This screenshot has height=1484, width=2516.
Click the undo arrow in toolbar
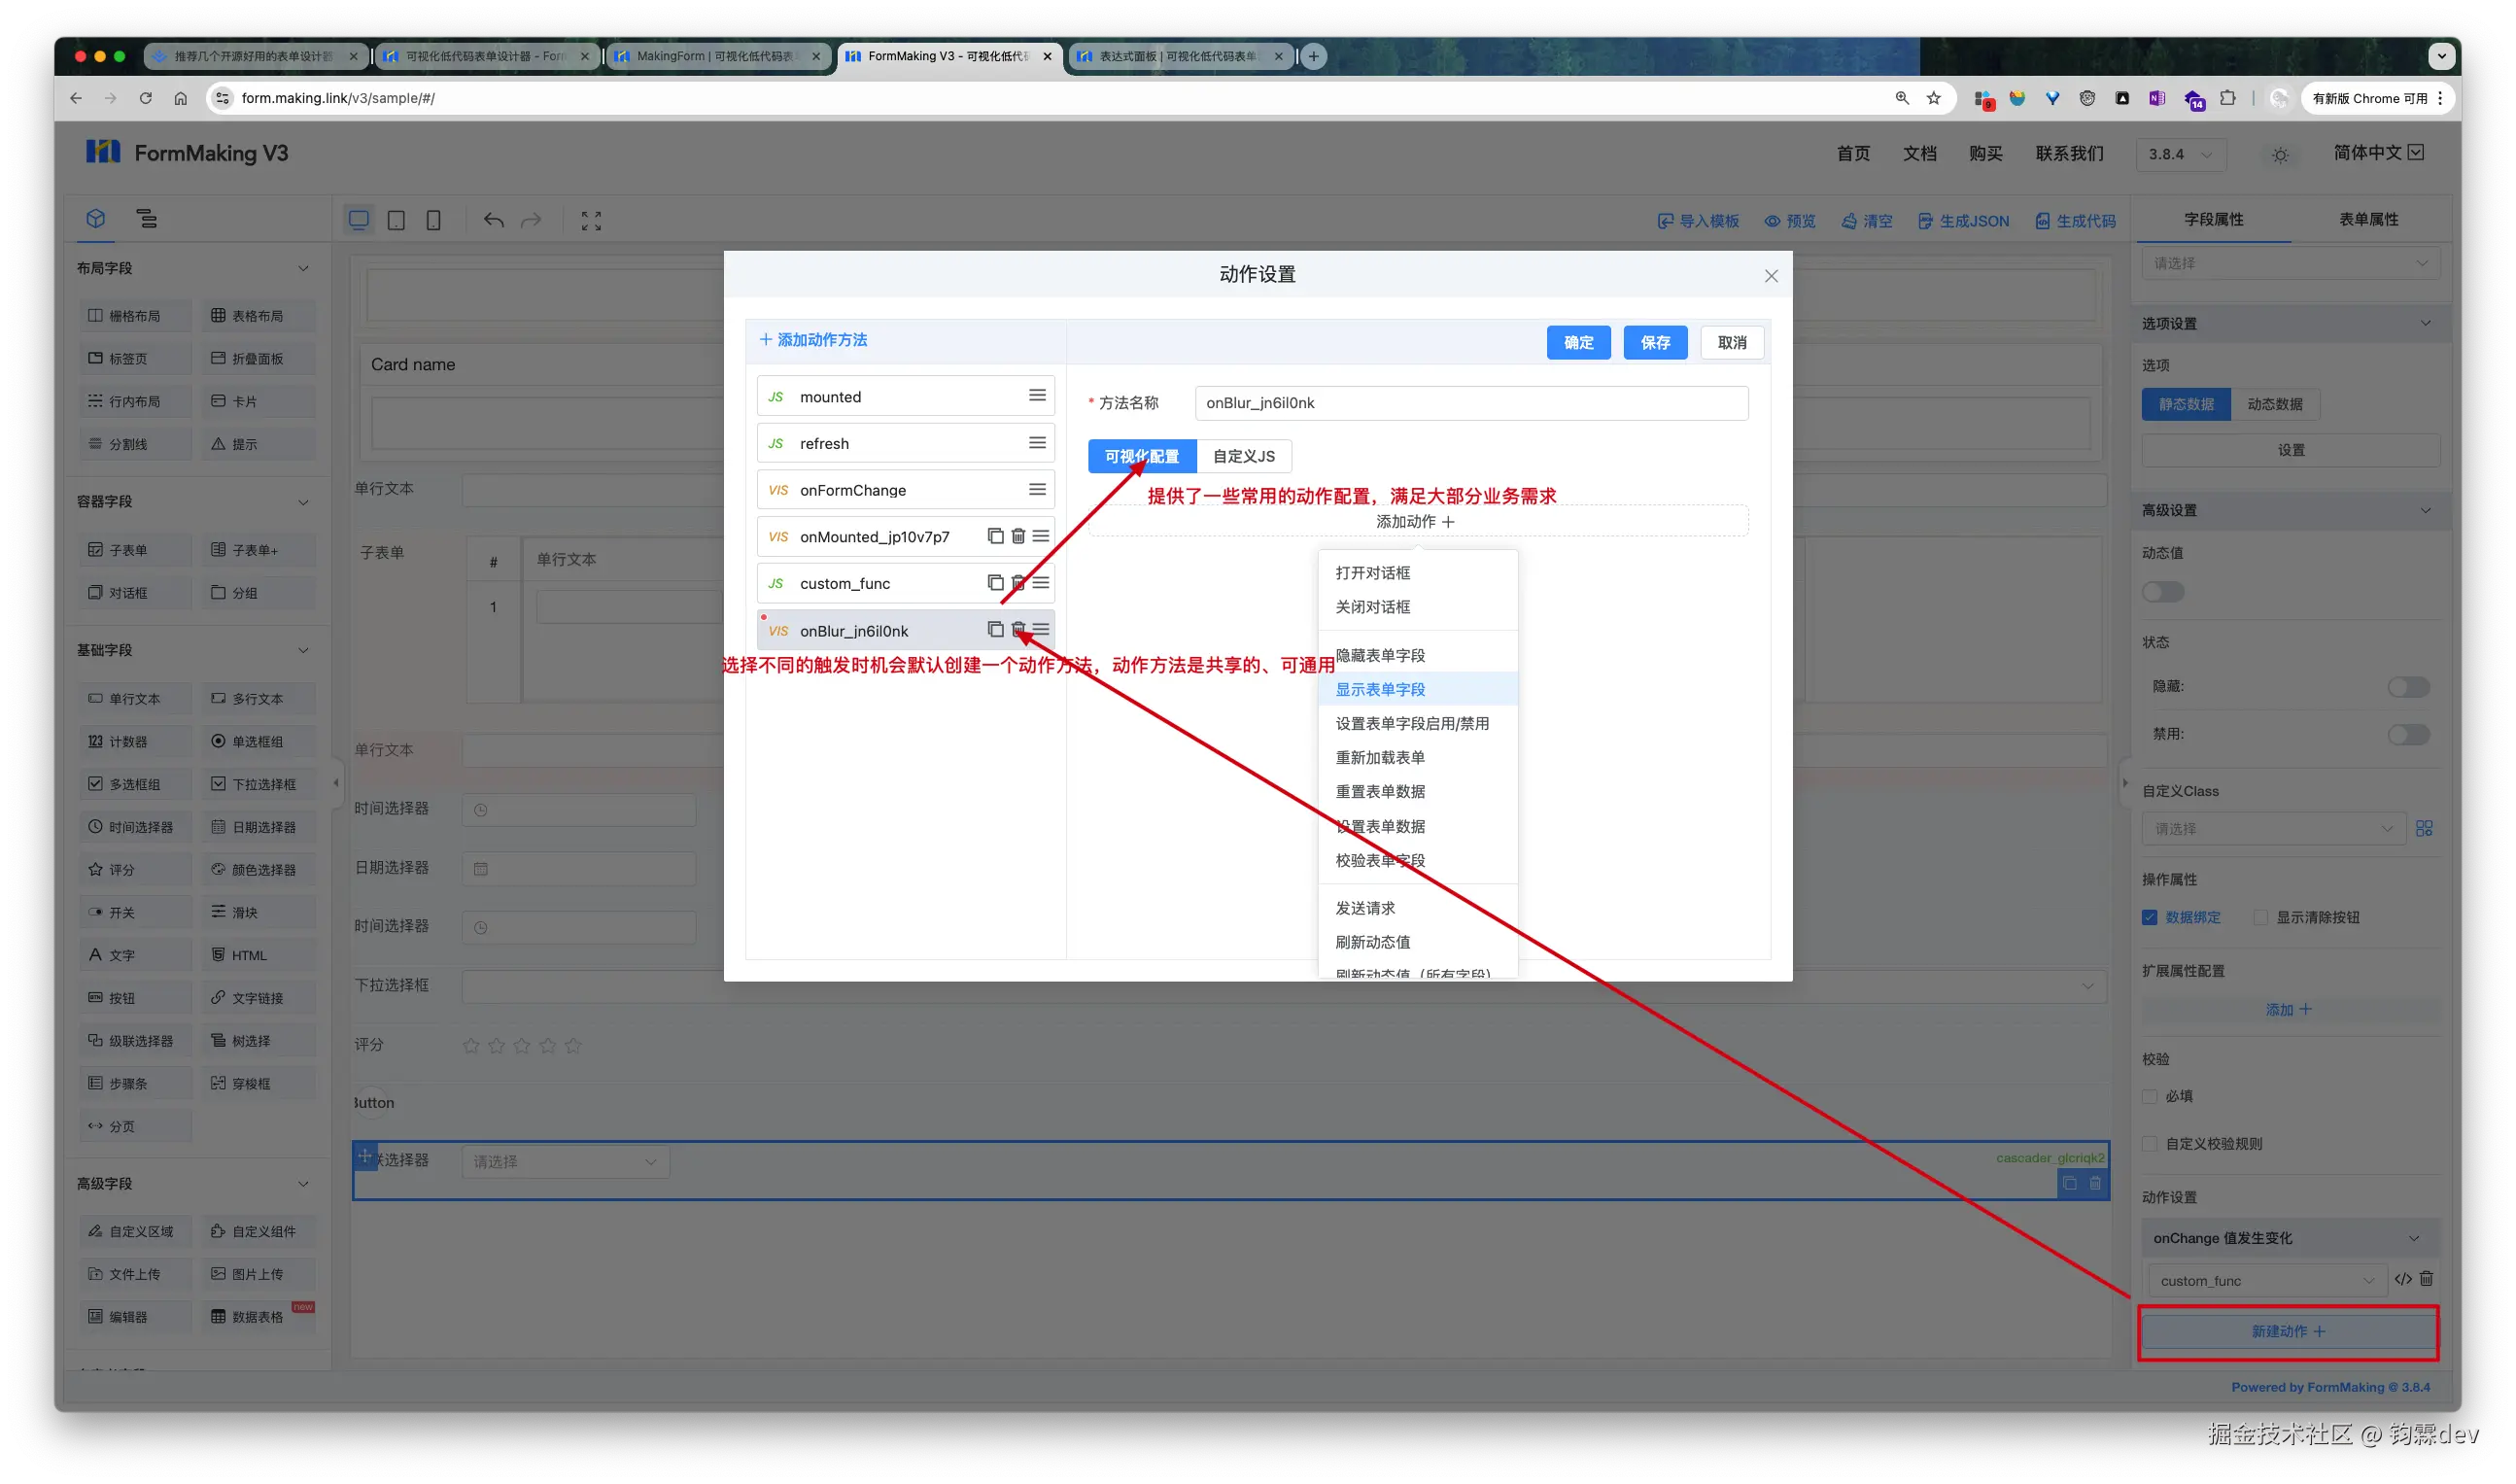(494, 220)
